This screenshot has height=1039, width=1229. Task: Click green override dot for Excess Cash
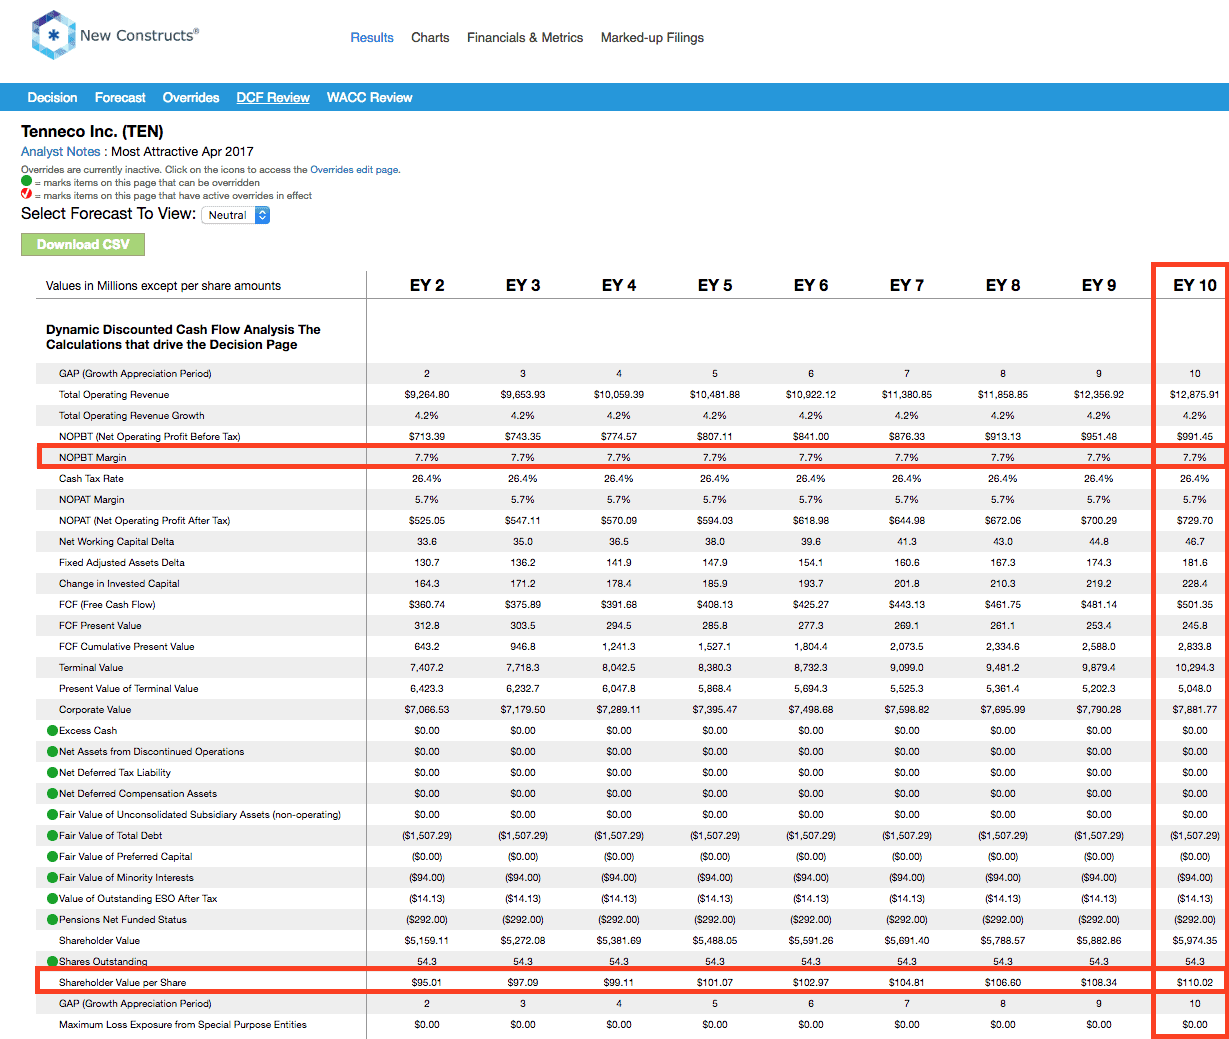[52, 731]
